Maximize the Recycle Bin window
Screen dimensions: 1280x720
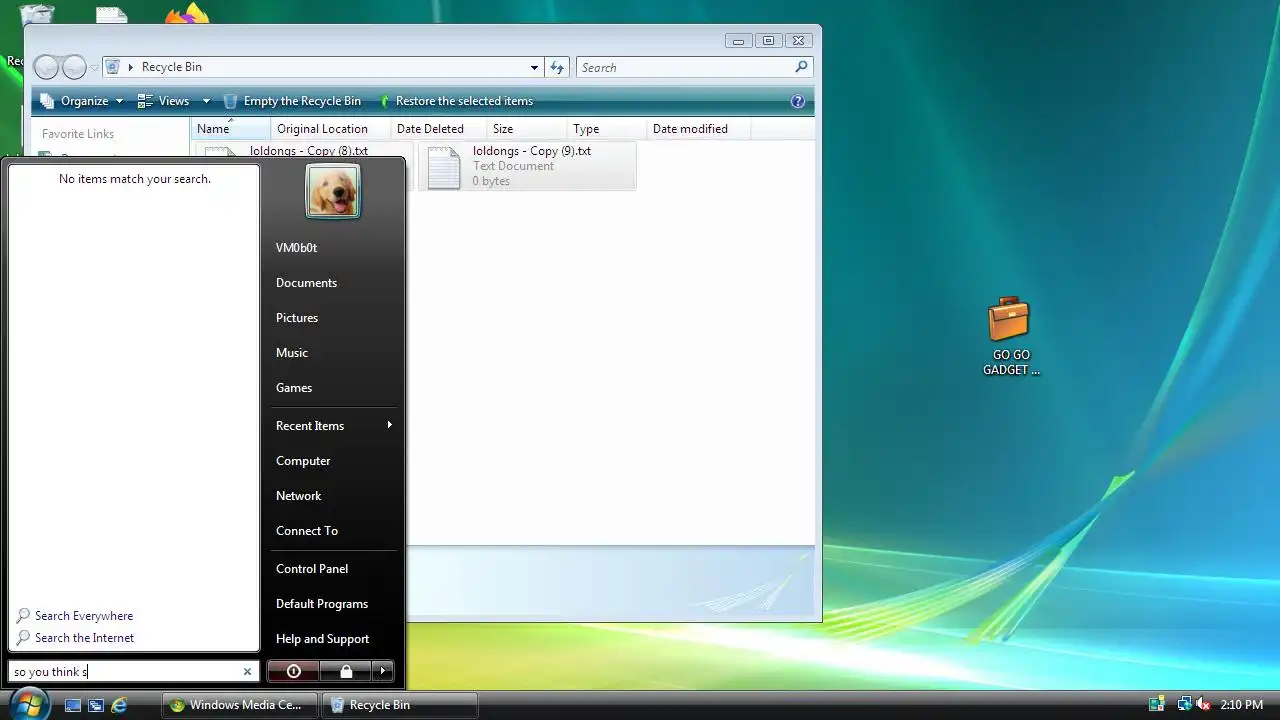[768, 41]
